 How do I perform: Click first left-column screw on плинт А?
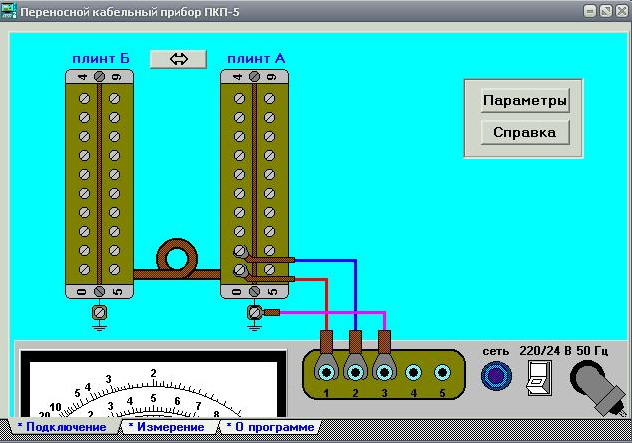[x=239, y=98]
